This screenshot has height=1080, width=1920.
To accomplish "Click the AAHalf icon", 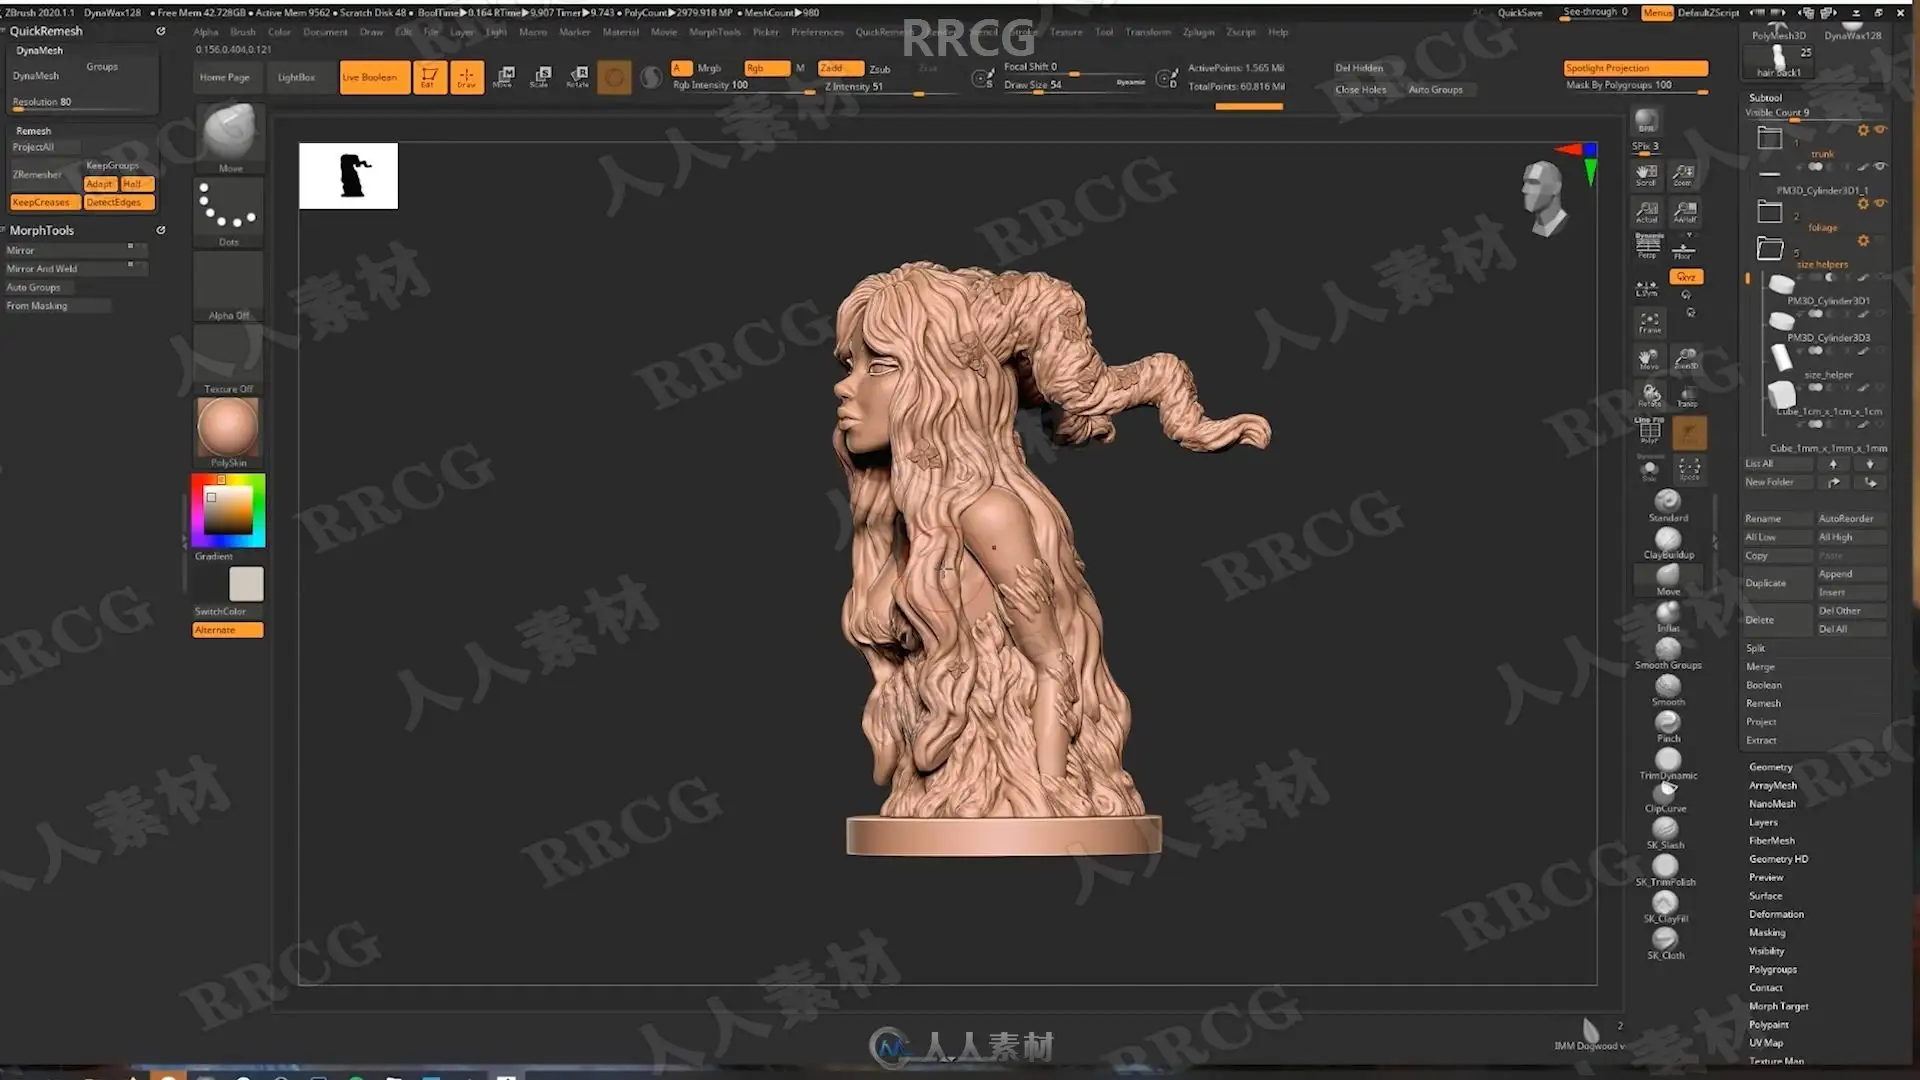I will point(1684,212).
